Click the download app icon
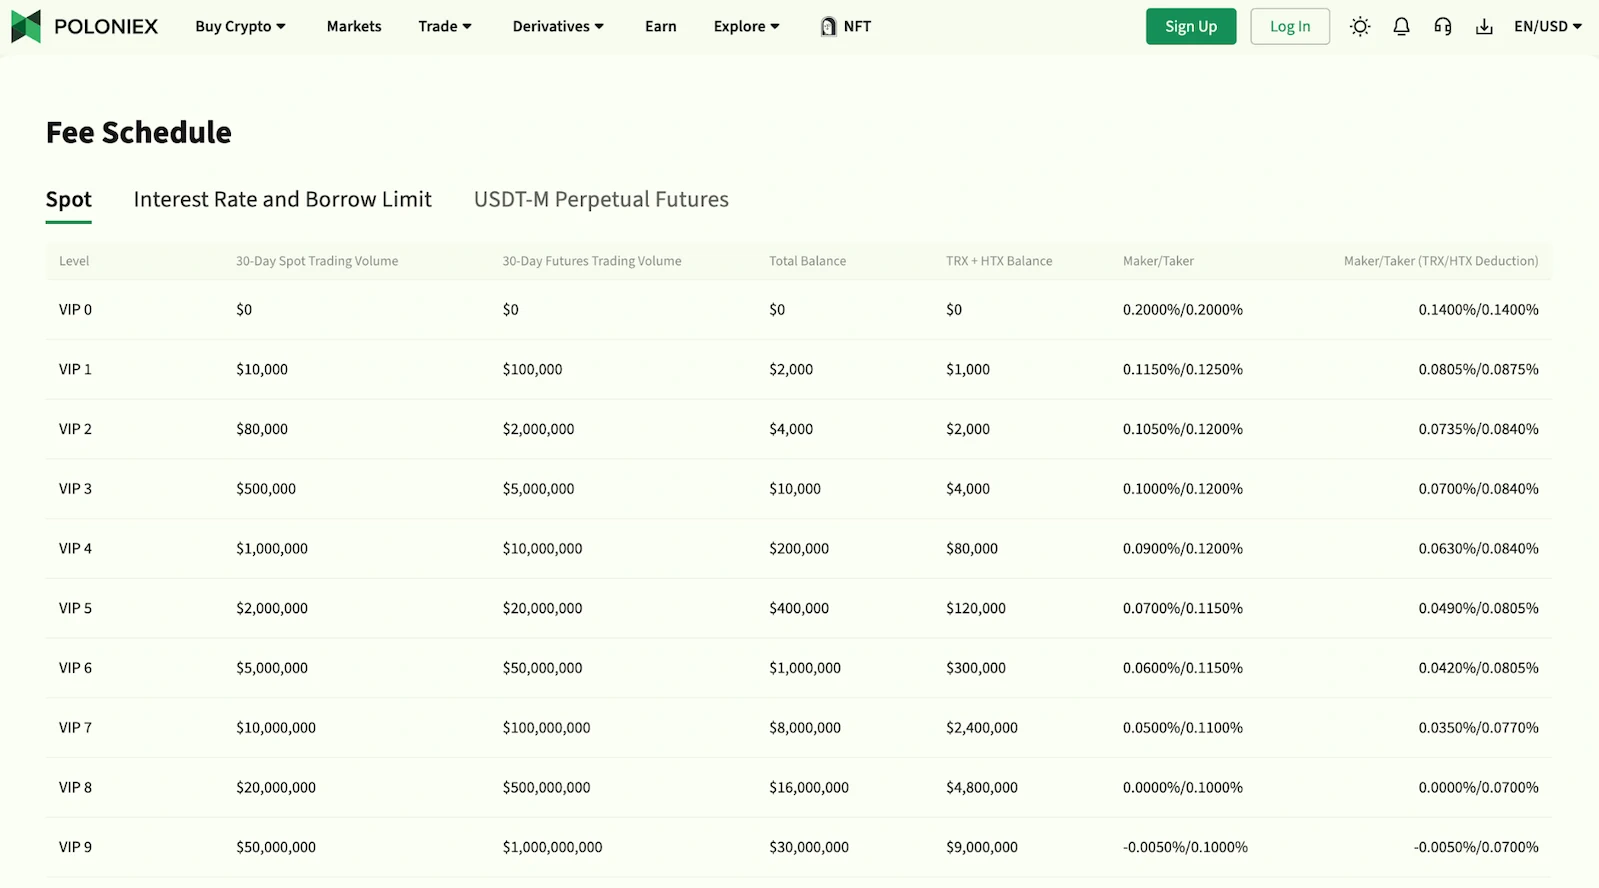The image size is (1599, 888). coord(1484,27)
